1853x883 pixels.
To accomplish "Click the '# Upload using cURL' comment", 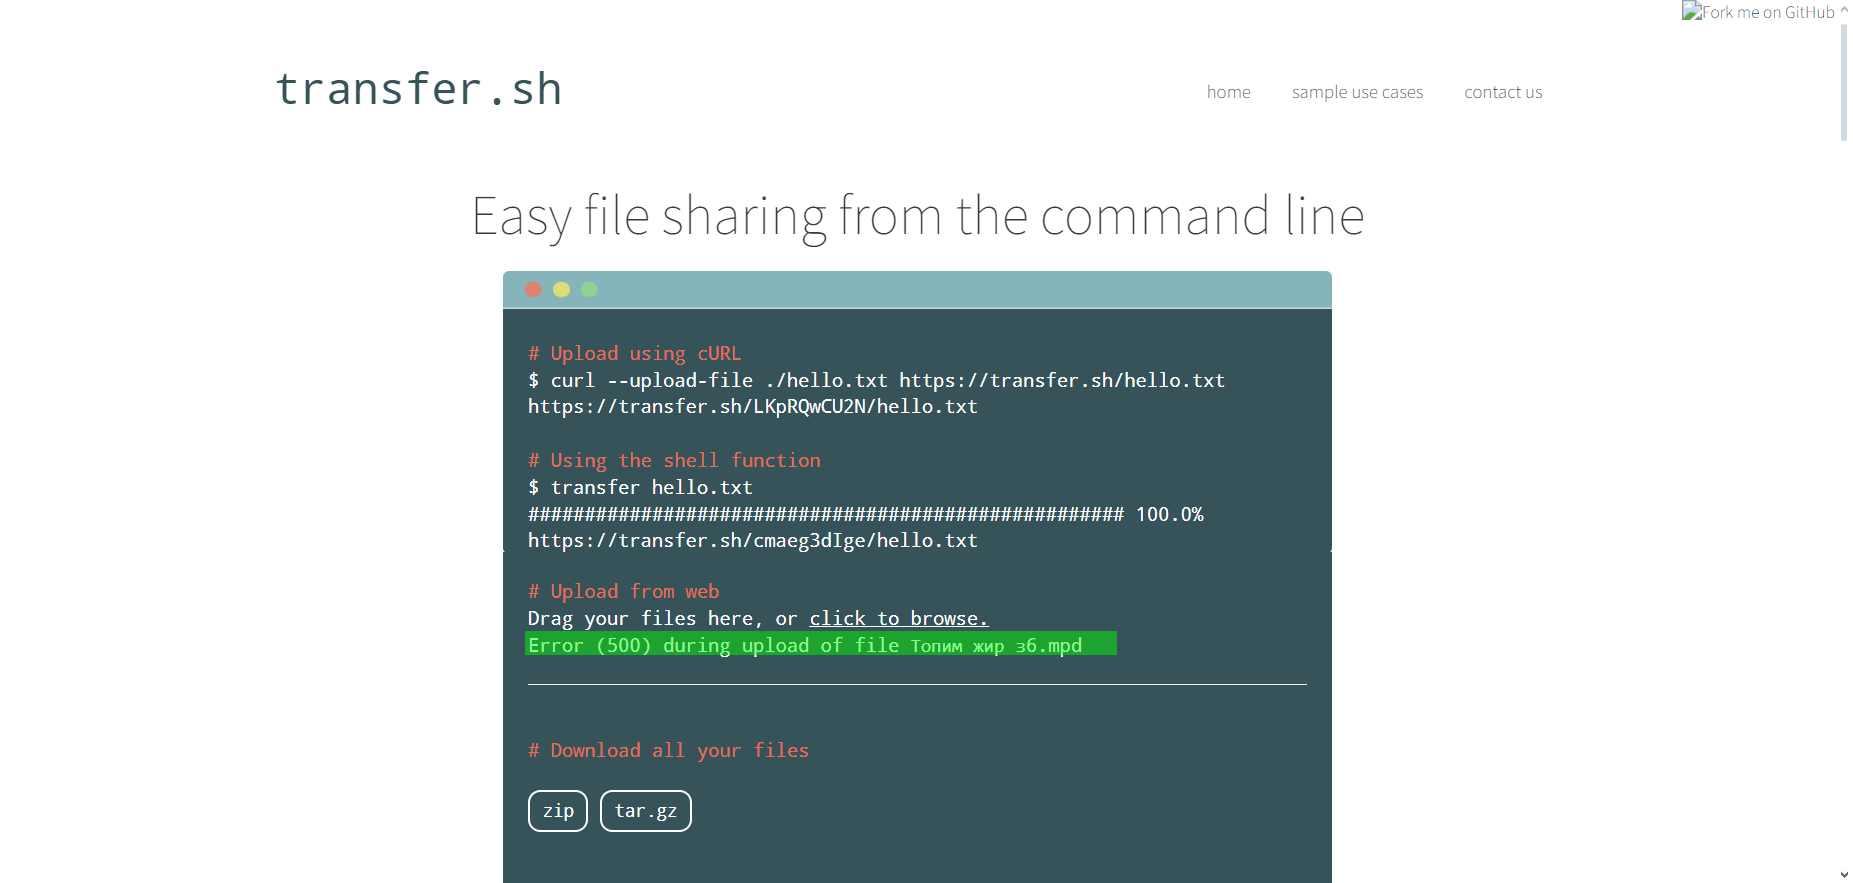I will (x=635, y=353).
